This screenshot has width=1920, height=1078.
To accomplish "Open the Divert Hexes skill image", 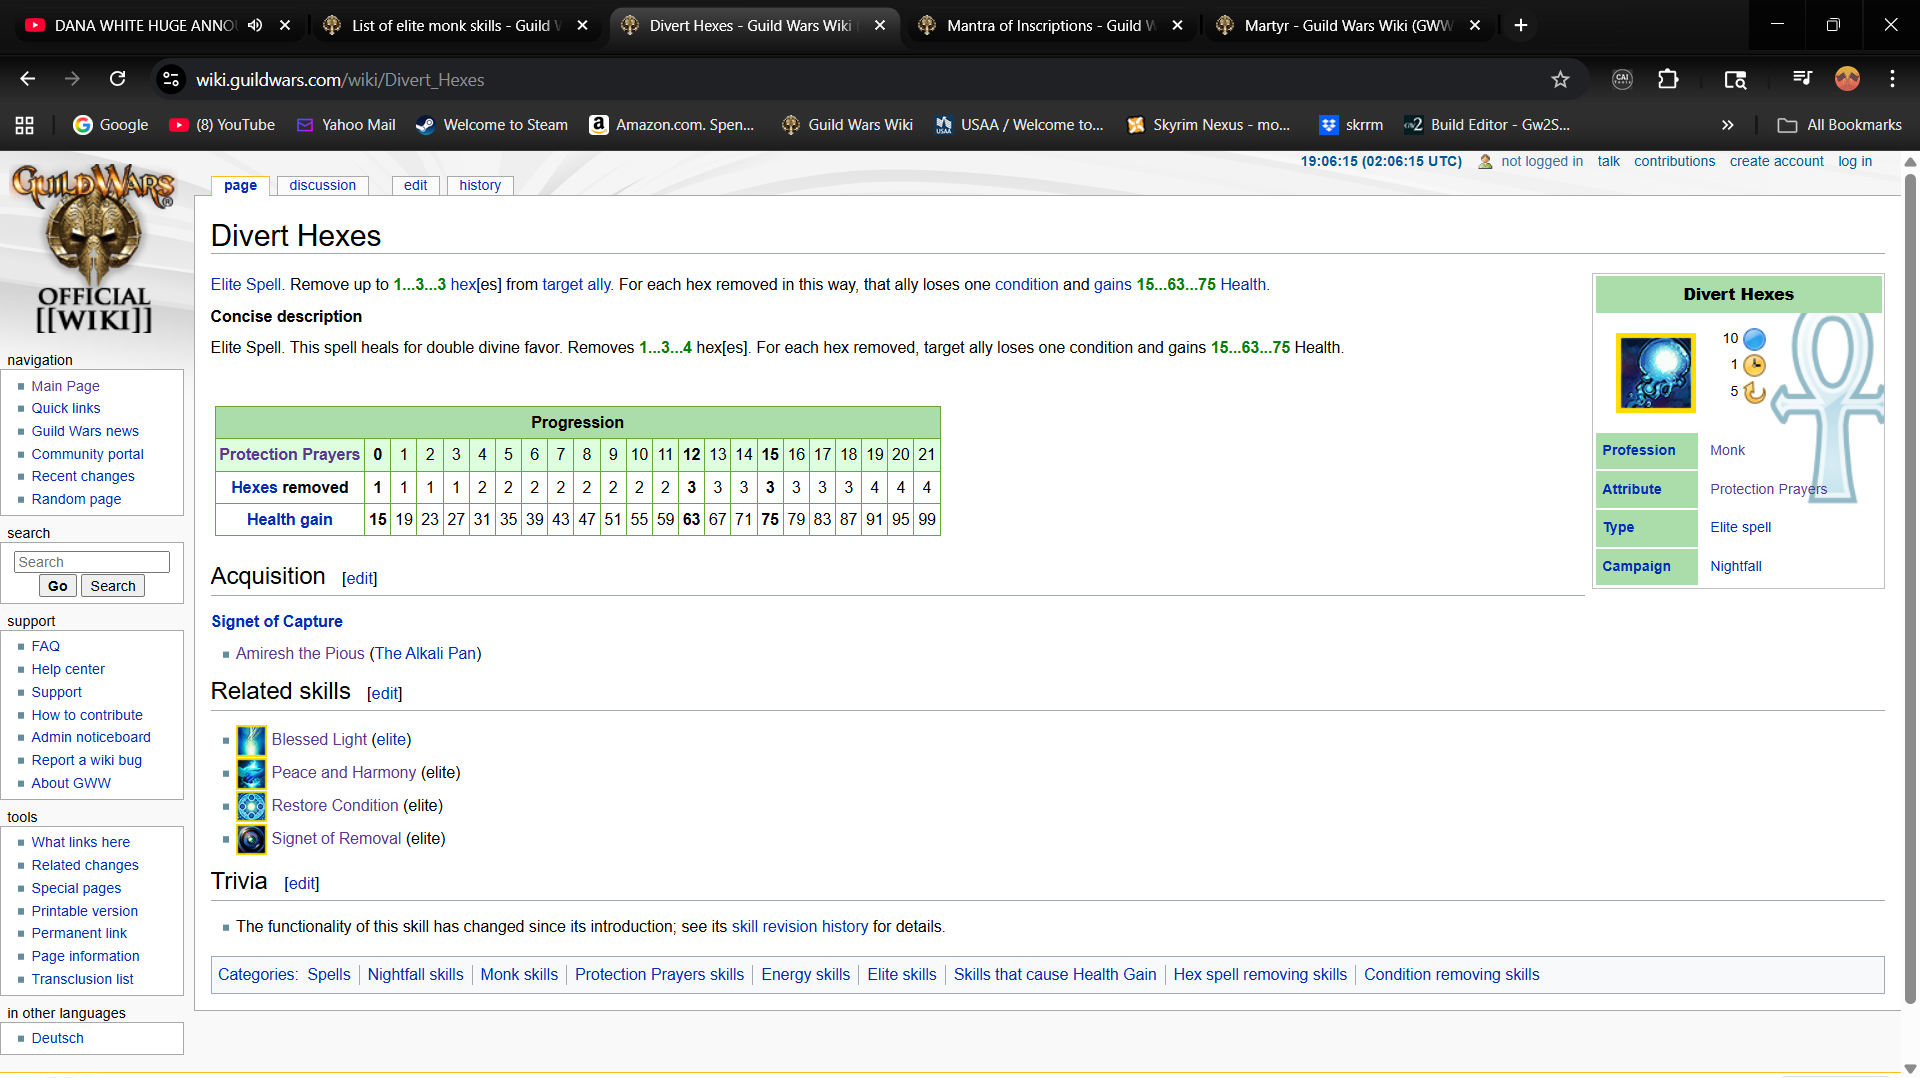I will point(1656,373).
